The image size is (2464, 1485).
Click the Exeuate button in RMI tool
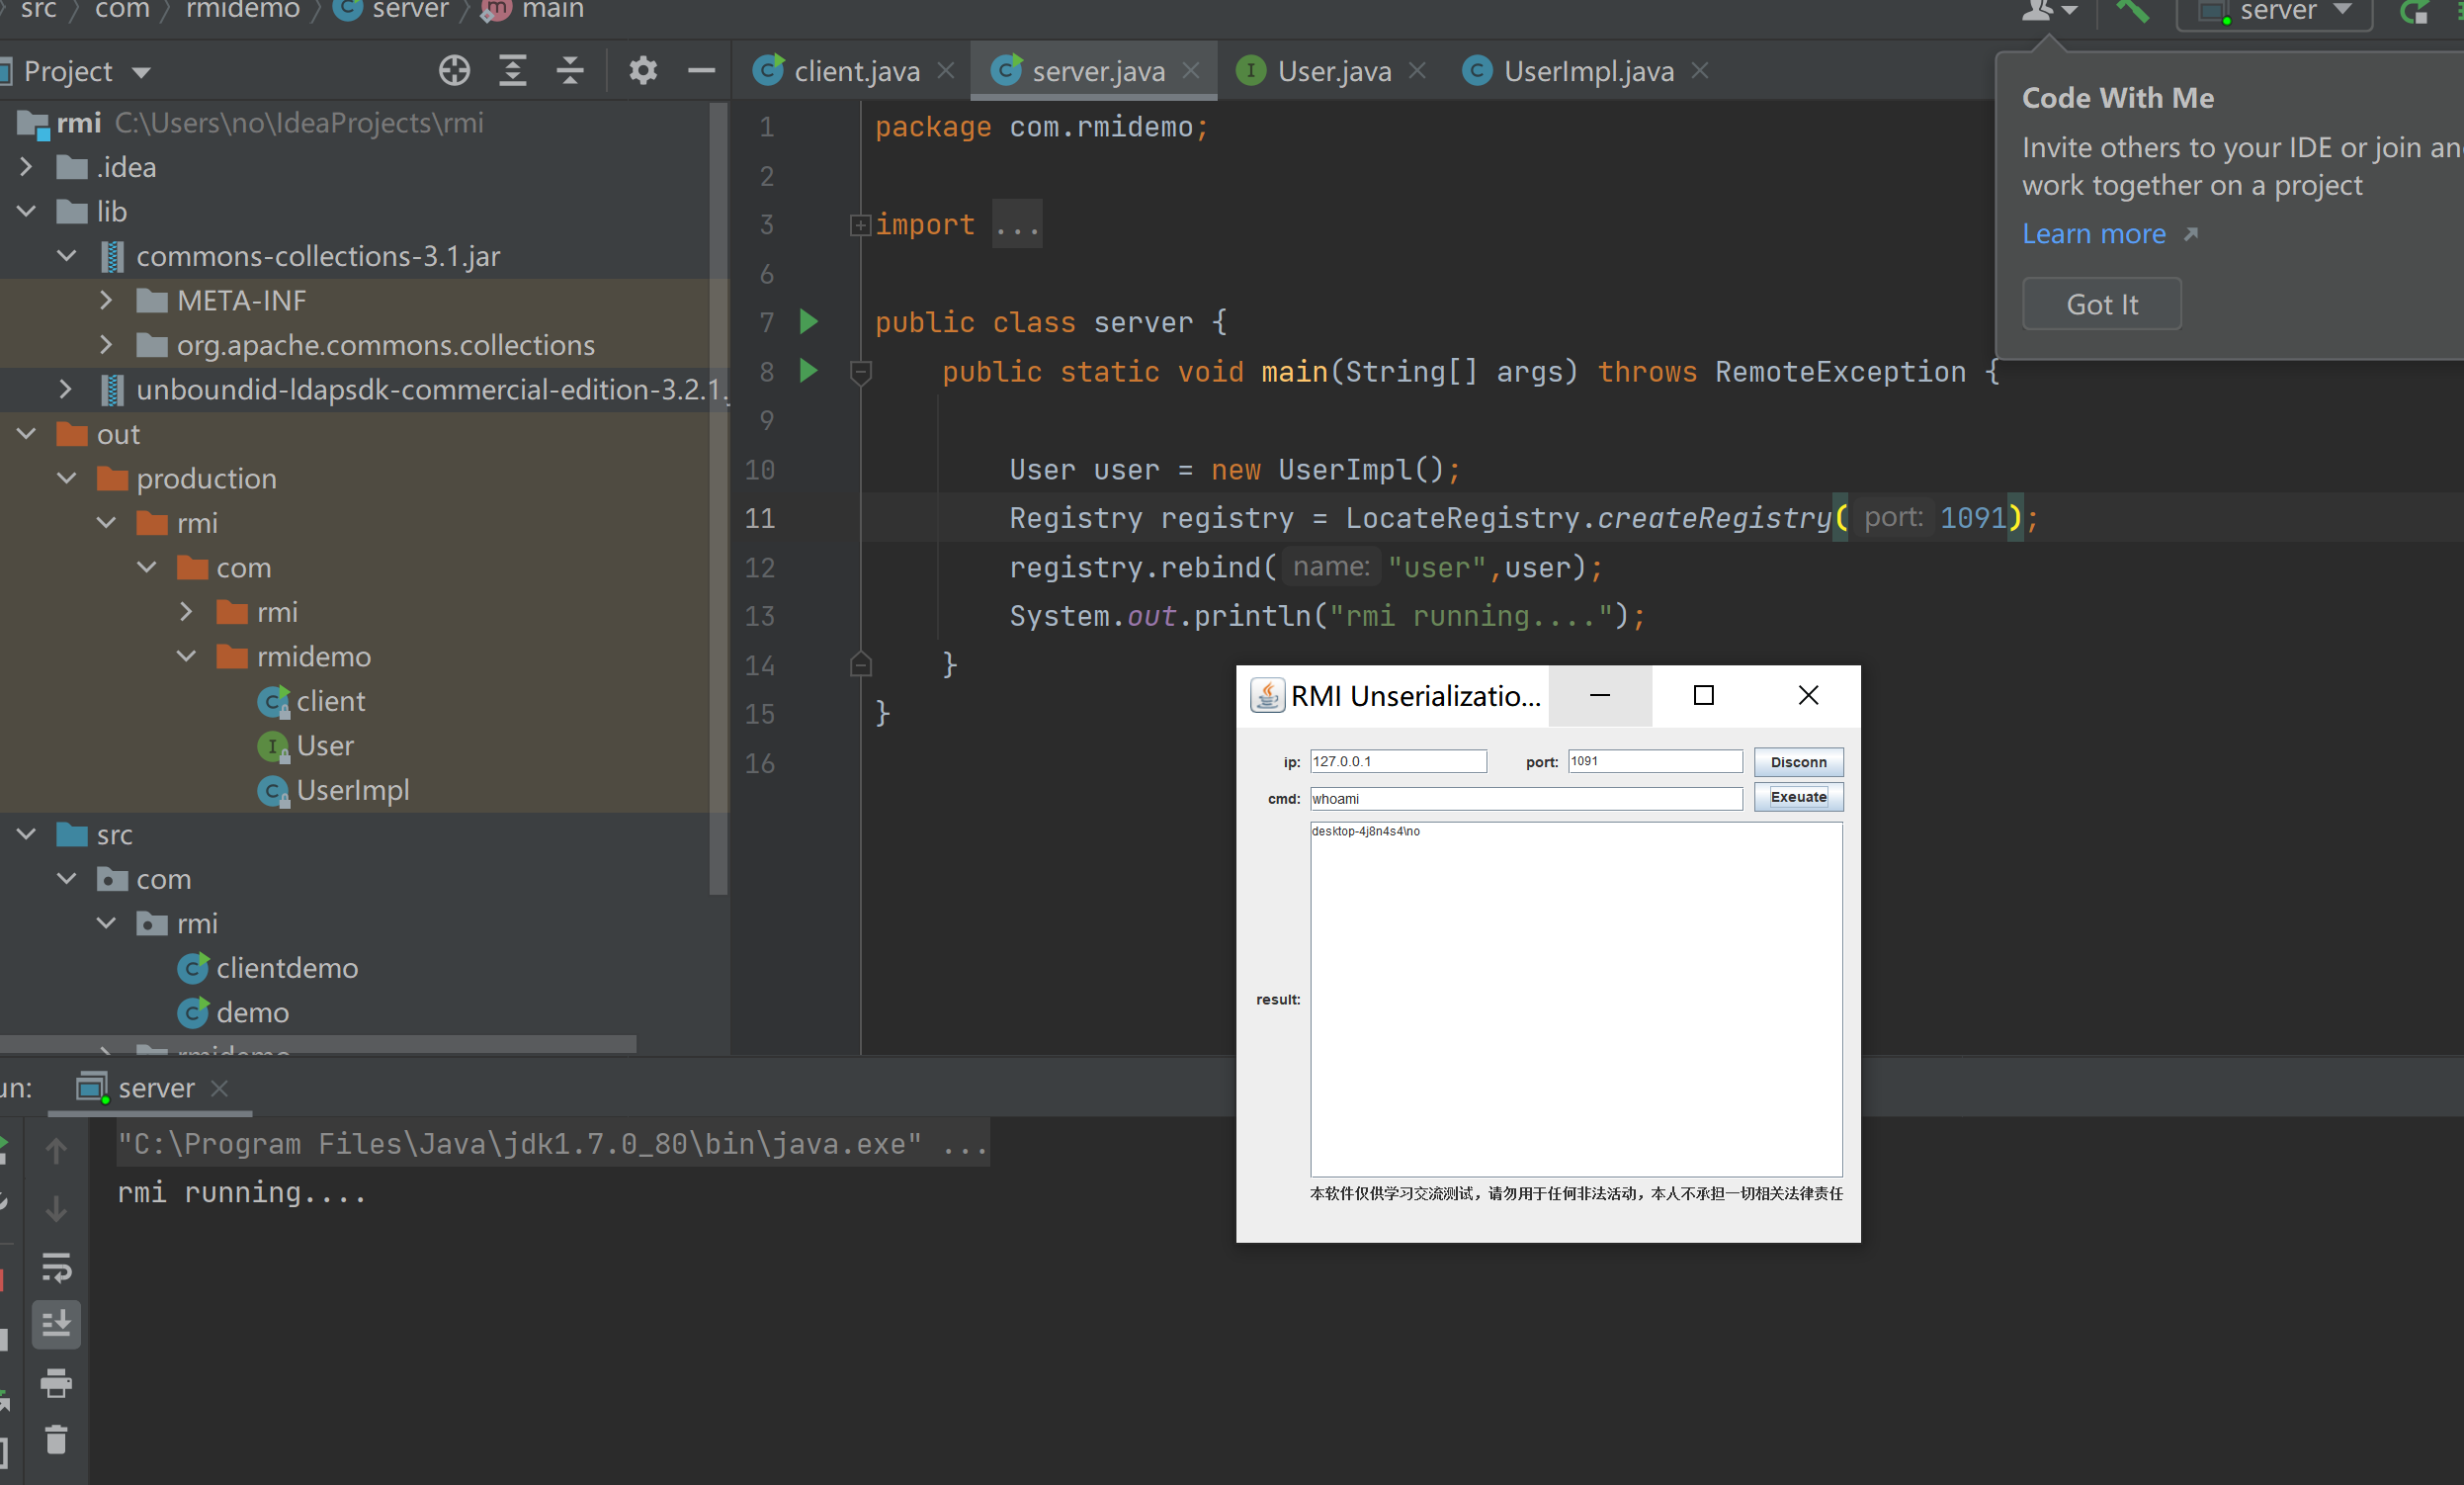pyautogui.click(x=1798, y=797)
